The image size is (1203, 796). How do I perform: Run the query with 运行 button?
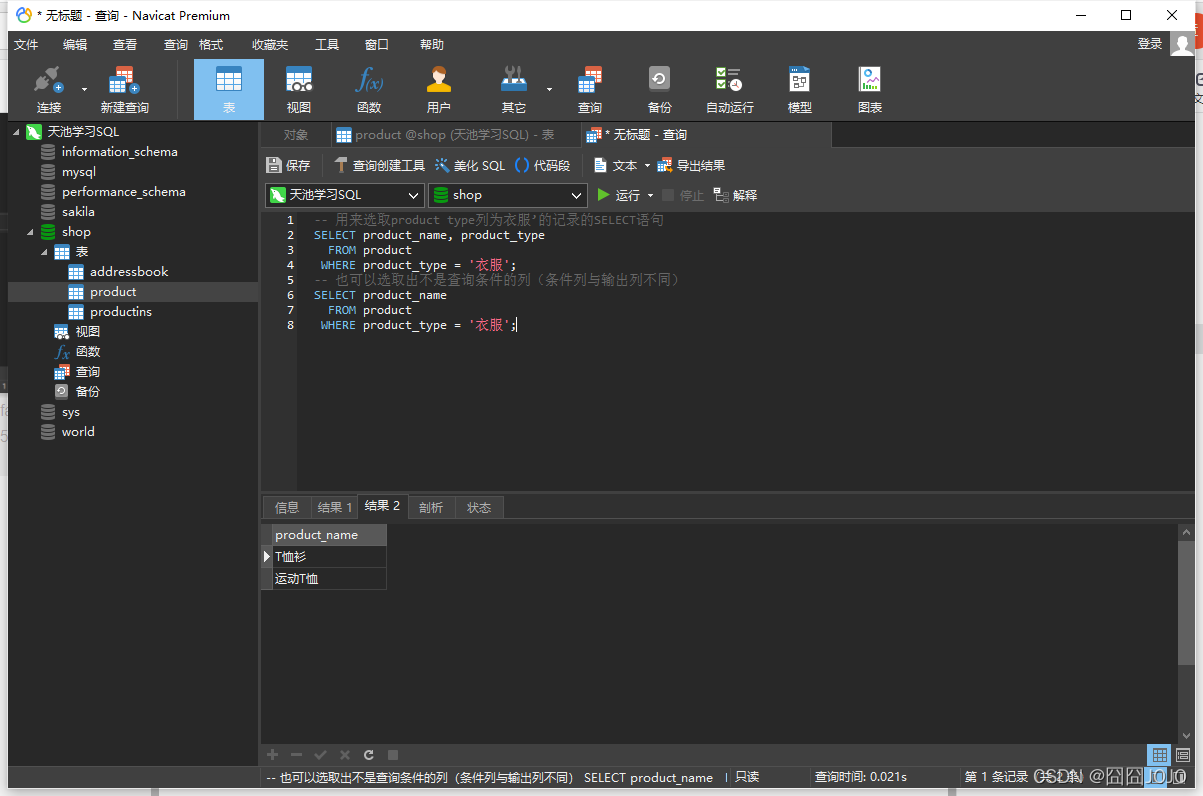point(618,195)
